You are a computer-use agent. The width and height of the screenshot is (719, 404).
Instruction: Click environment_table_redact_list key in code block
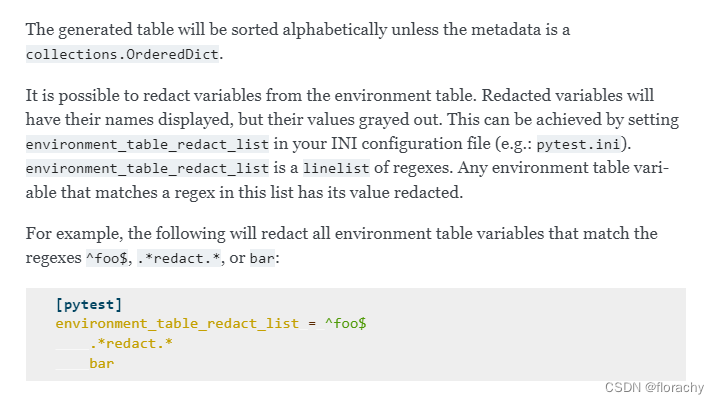177,324
